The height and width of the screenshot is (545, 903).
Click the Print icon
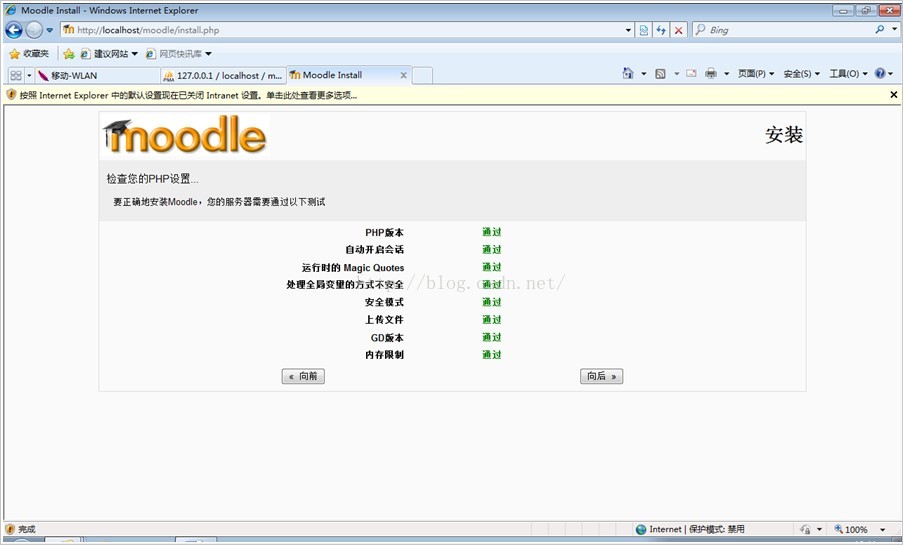(711, 73)
